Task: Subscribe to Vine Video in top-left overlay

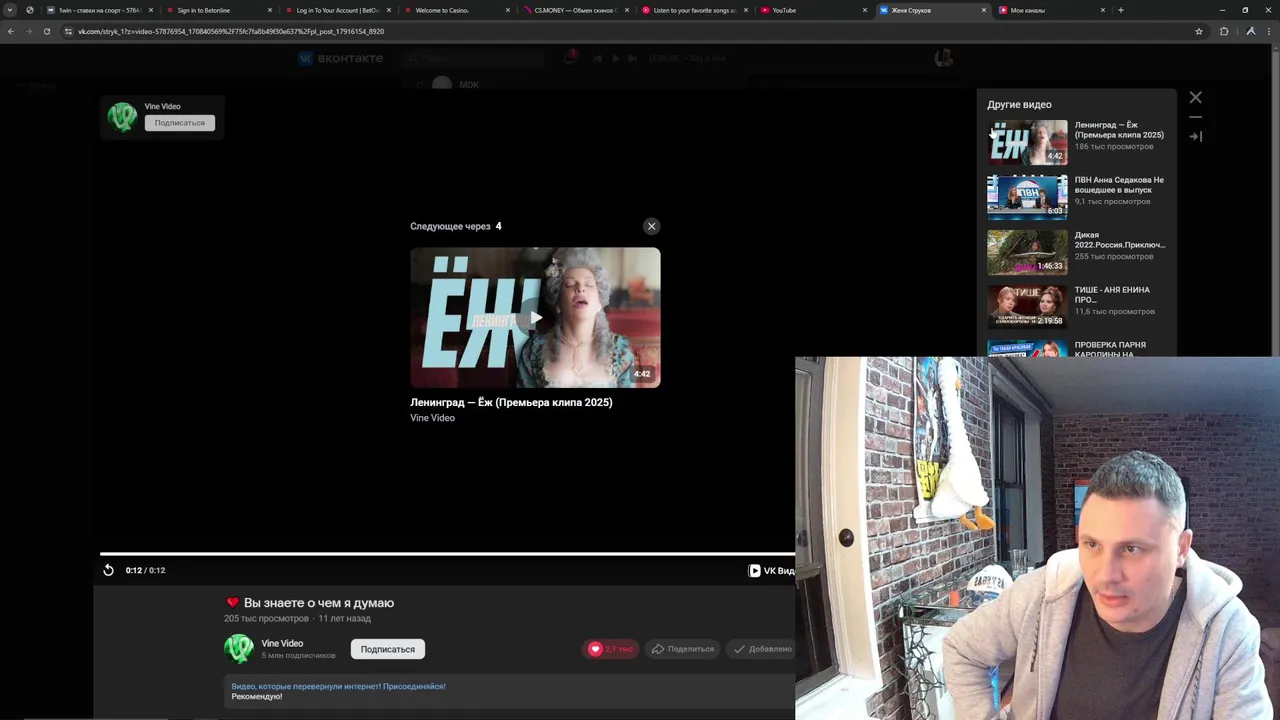Action: point(179,123)
